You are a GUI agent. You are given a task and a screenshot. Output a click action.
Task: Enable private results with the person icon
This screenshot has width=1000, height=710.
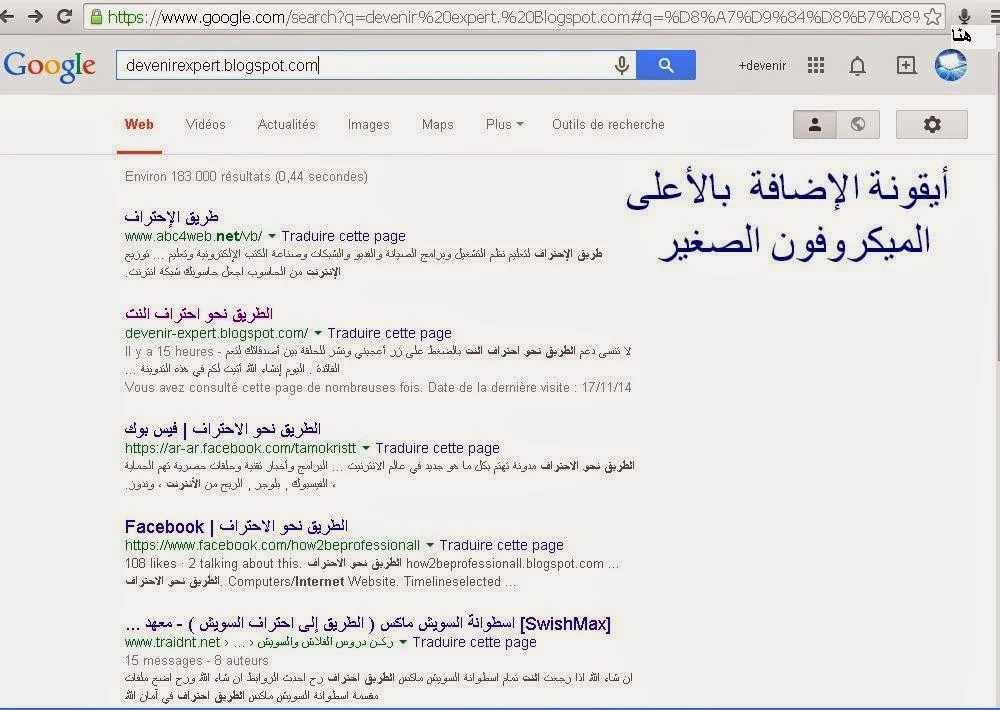(814, 124)
